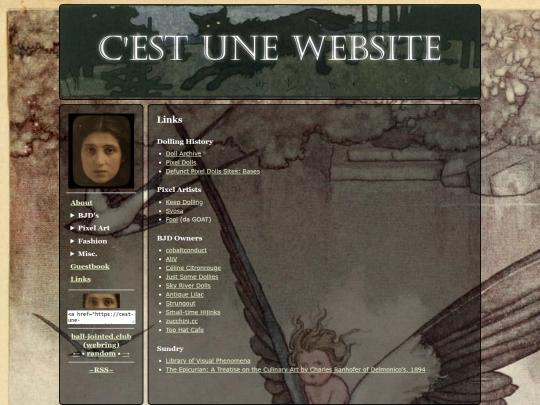The image size is (540, 405).
Task: Click the eyes site button image
Action: coord(101,301)
